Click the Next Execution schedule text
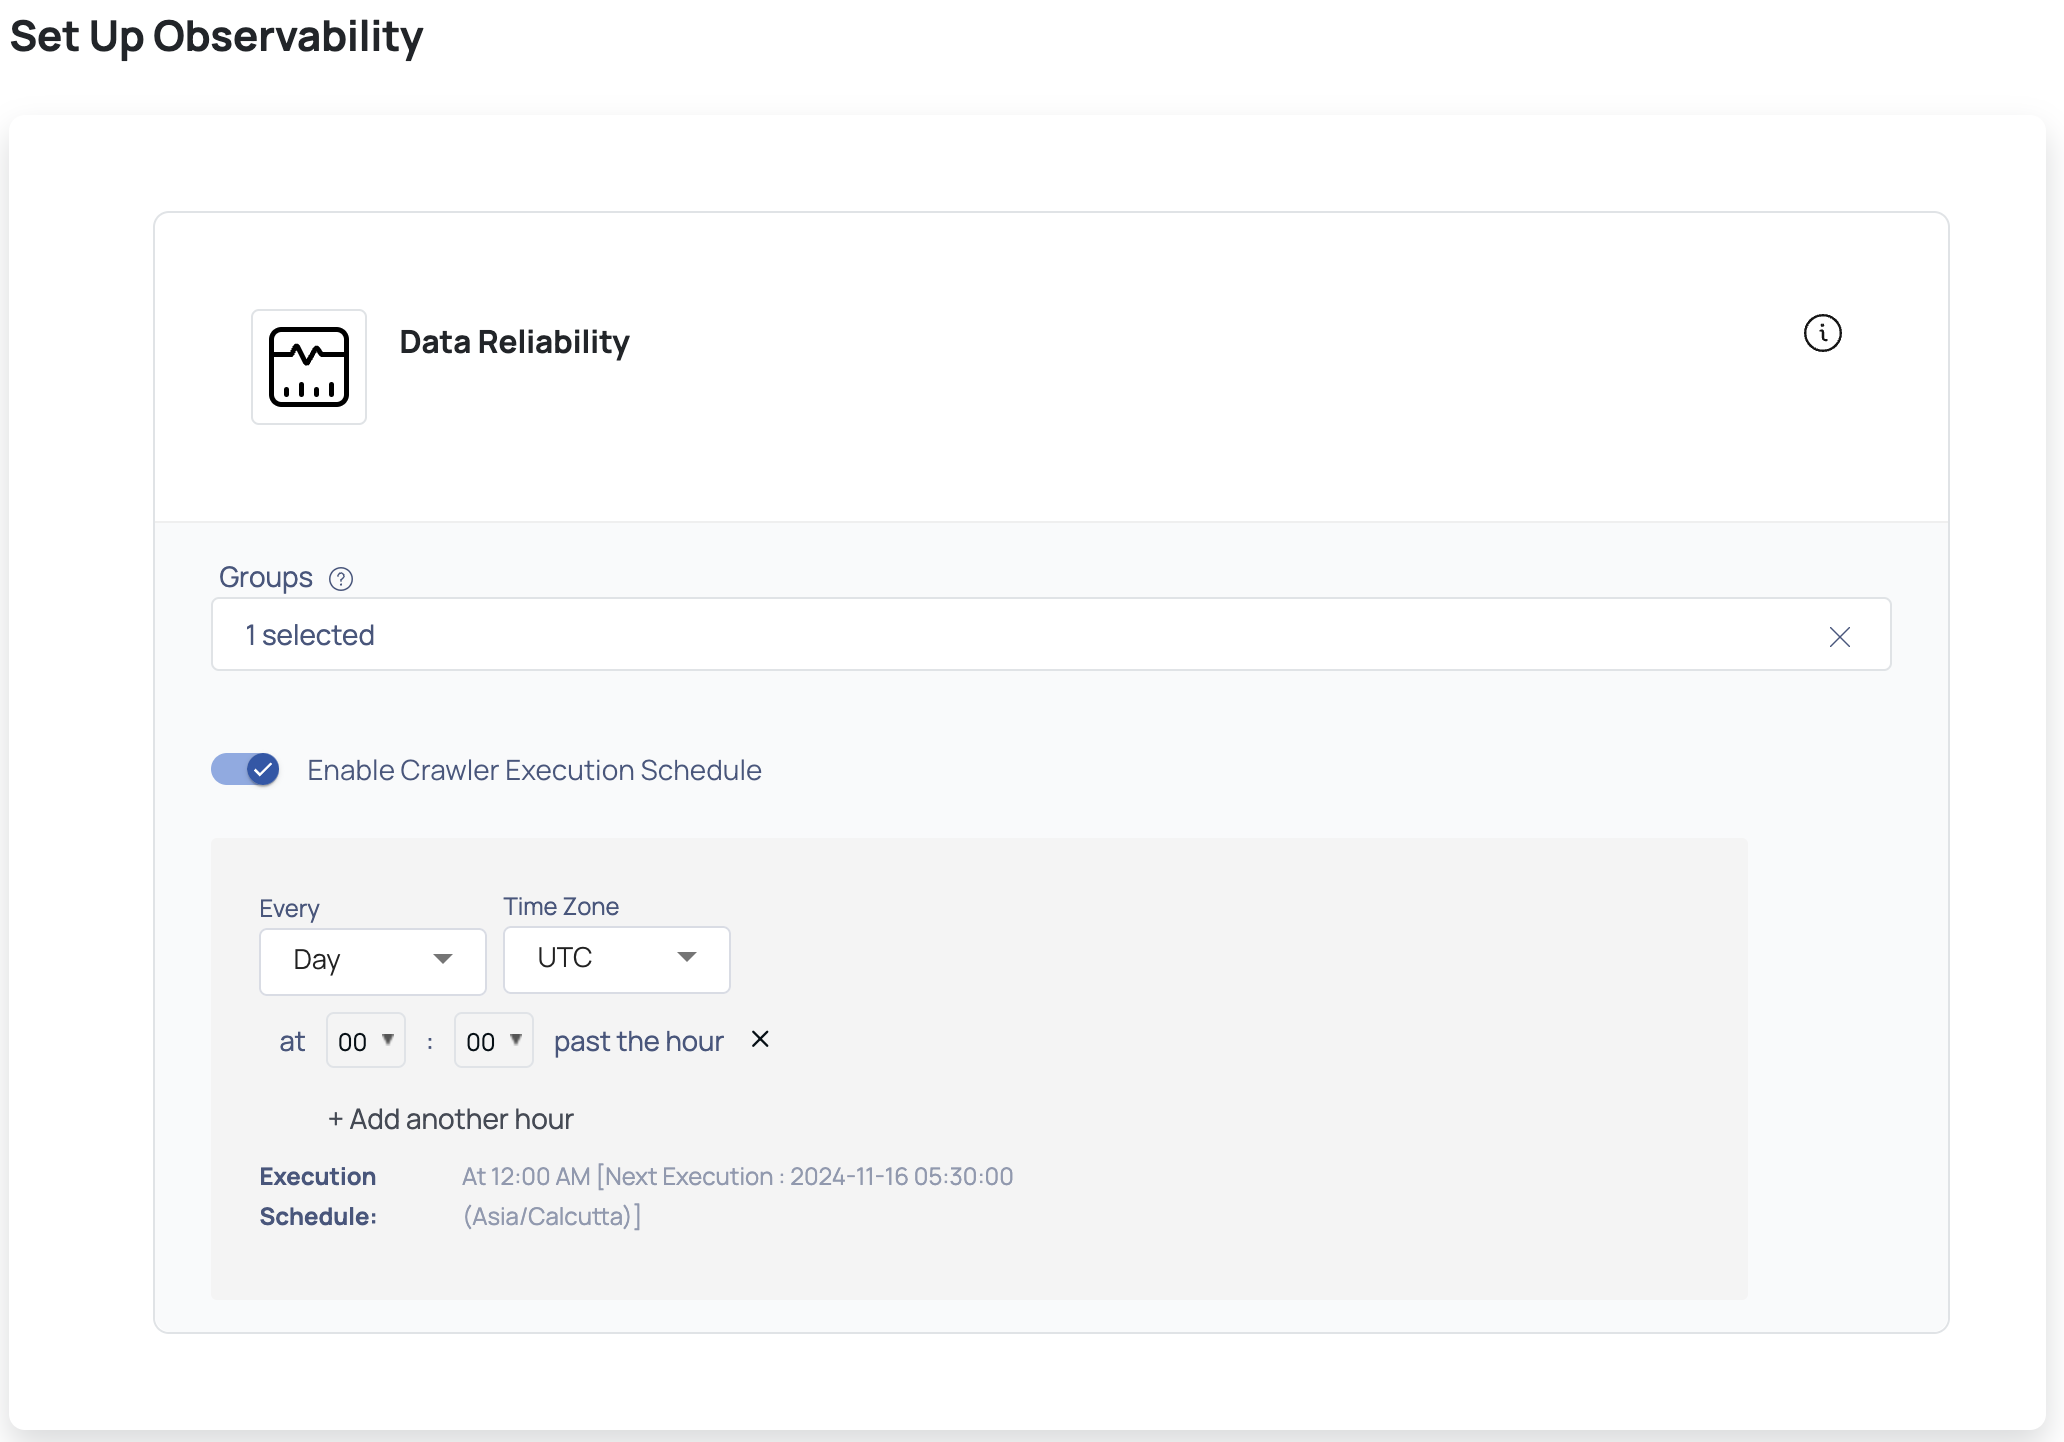The image size is (2064, 1442). [738, 1196]
